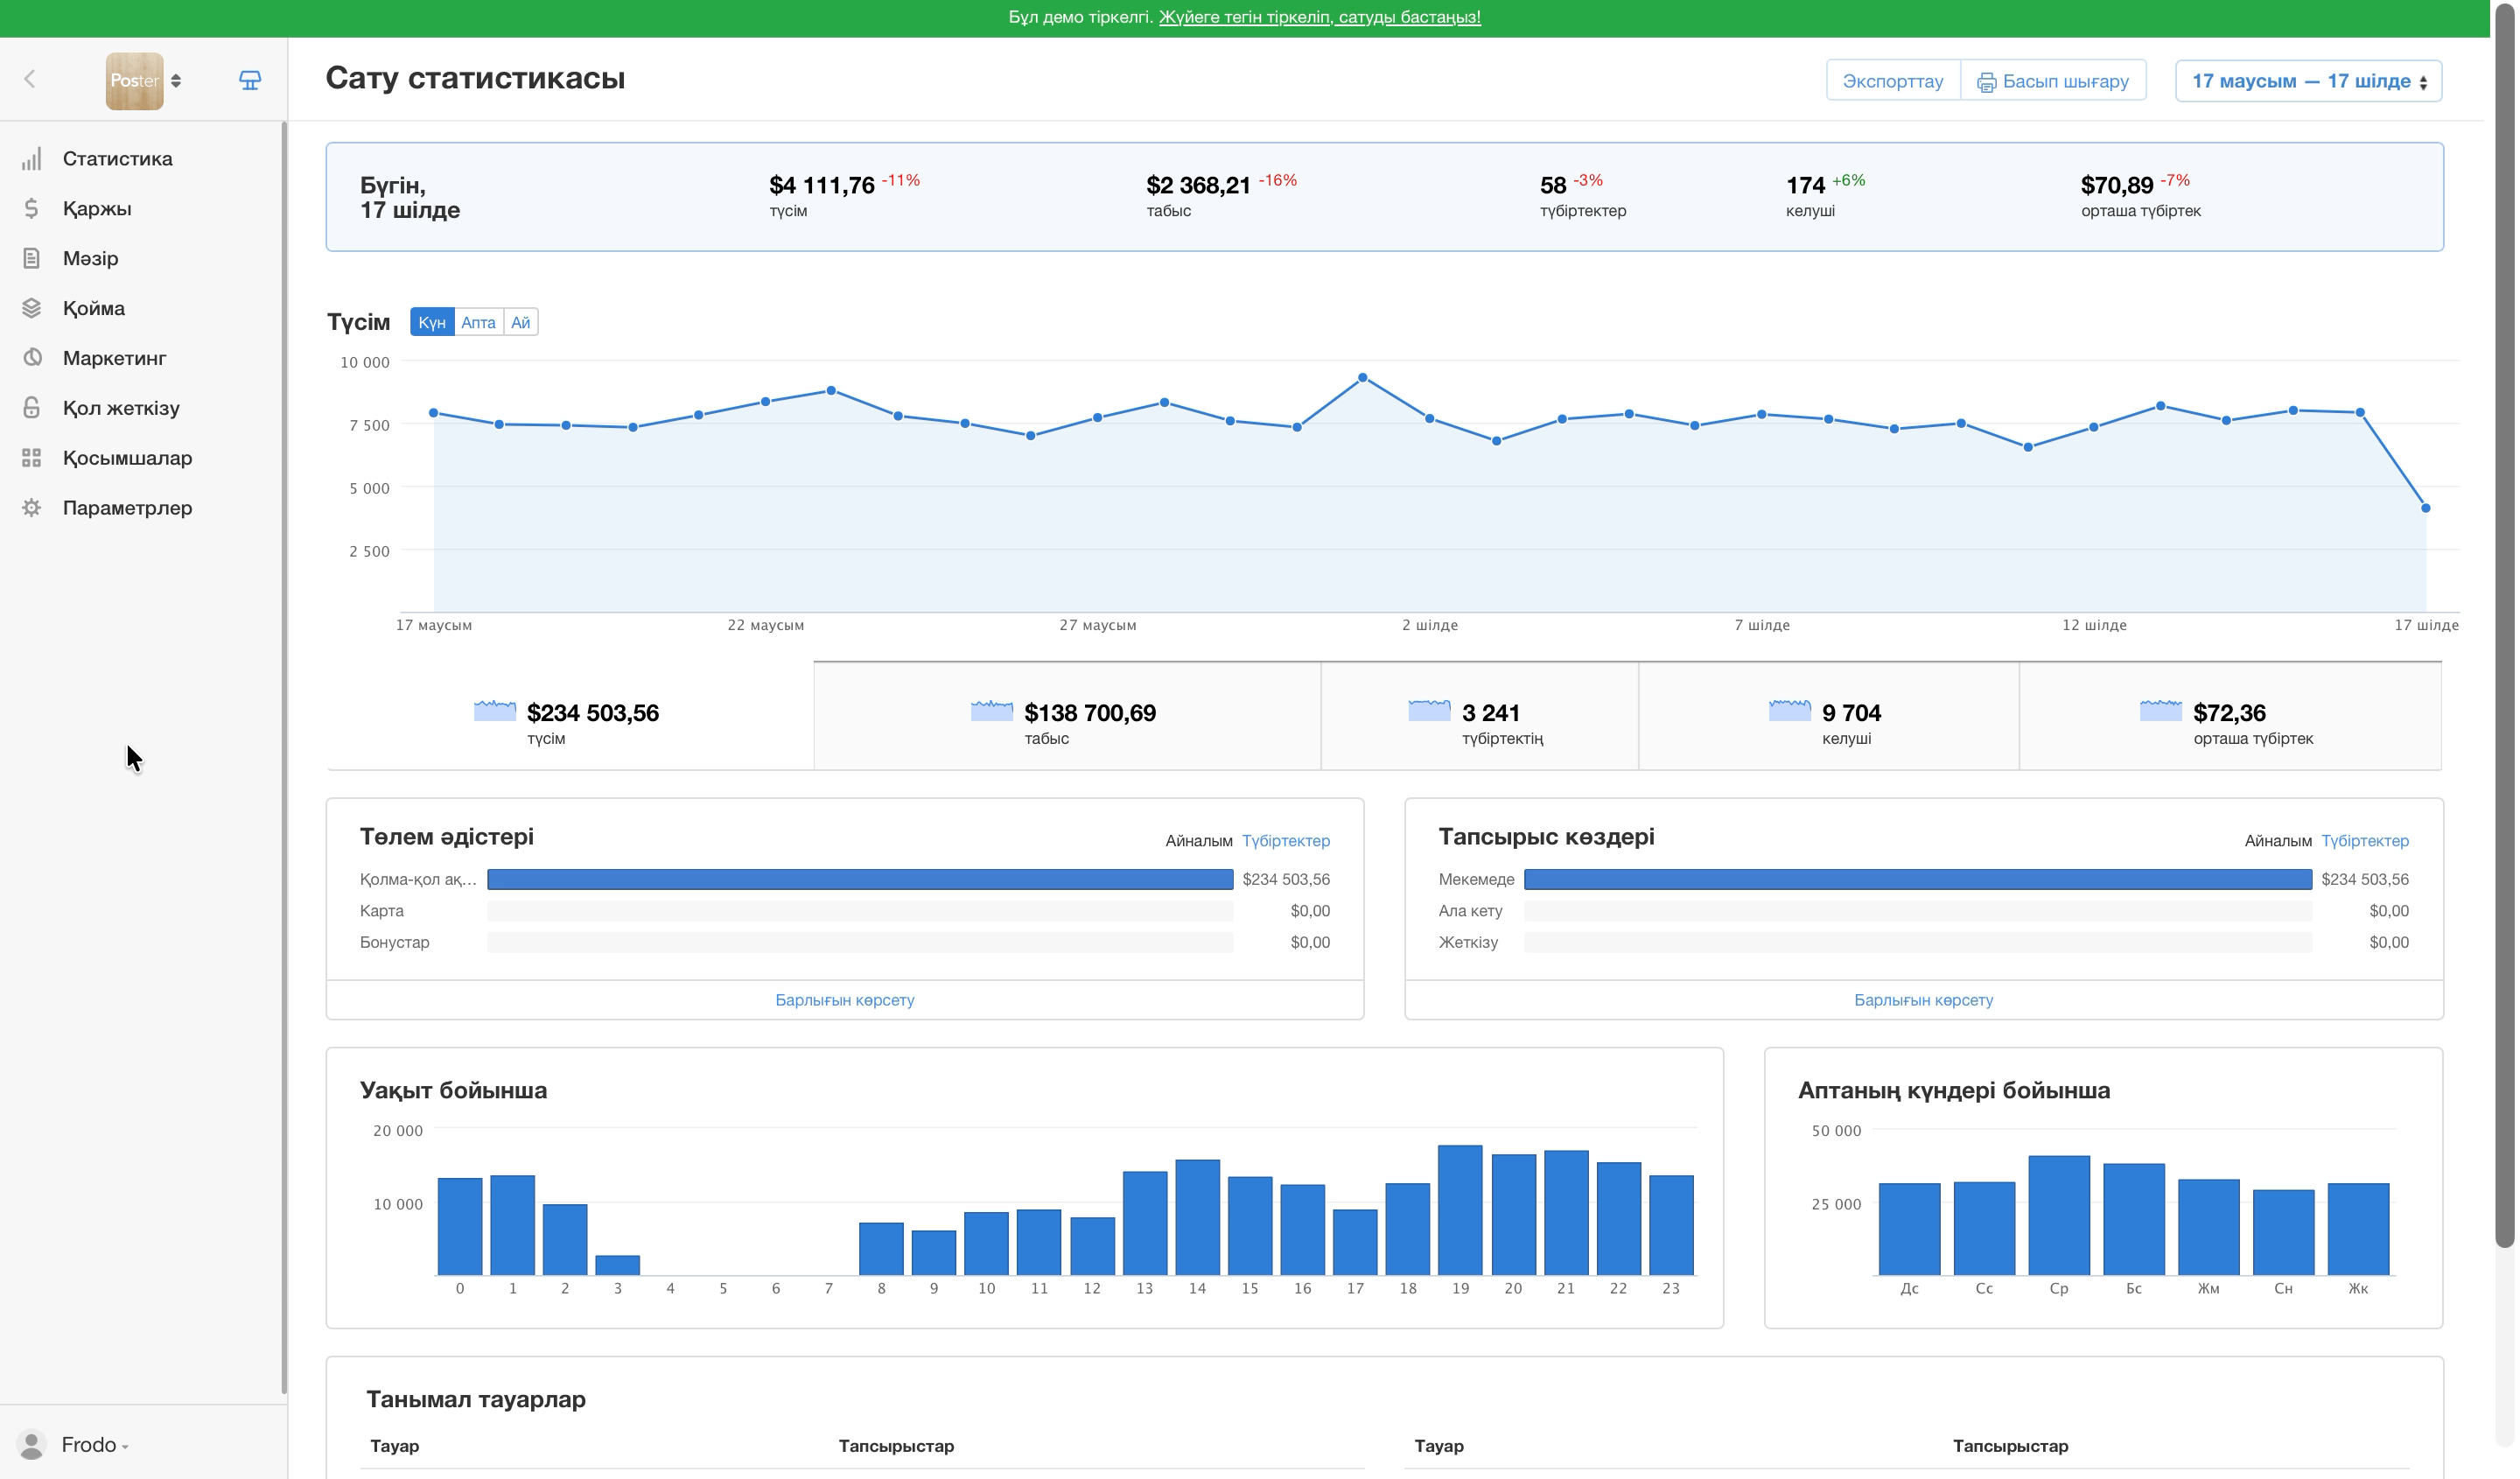Open the Параметрлер gear icon
2520x1479 pixels.
(32, 508)
